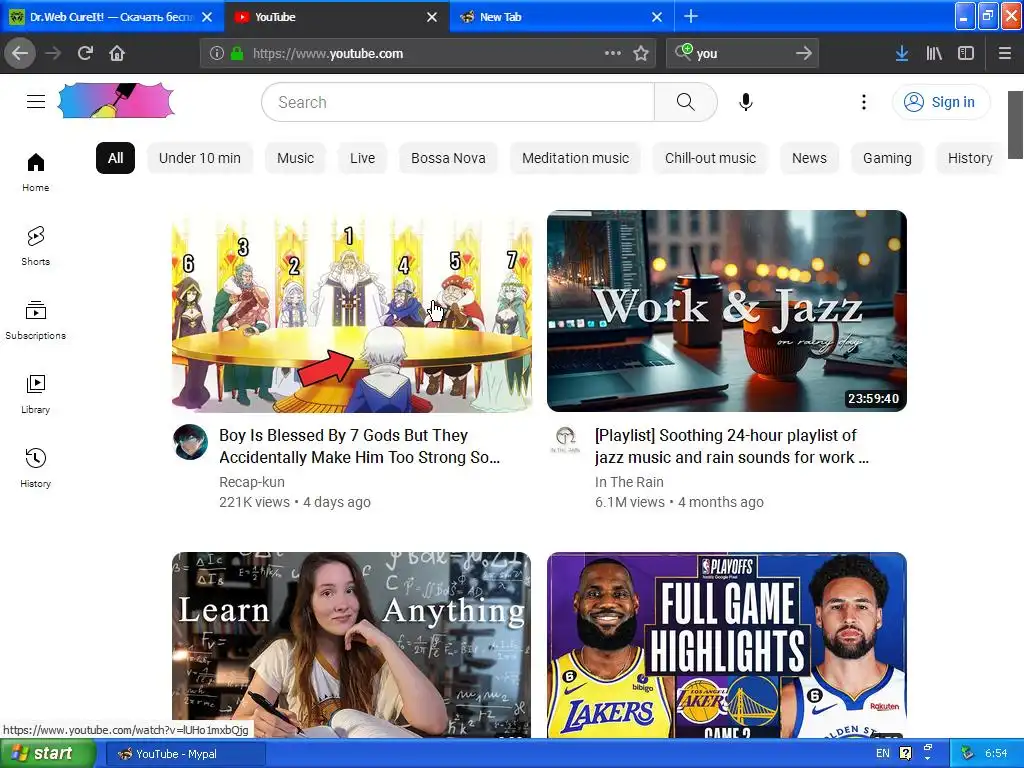The width and height of the screenshot is (1024, 768).
Task: Click the YouTube doodle logo
Action: click(116, 101)
